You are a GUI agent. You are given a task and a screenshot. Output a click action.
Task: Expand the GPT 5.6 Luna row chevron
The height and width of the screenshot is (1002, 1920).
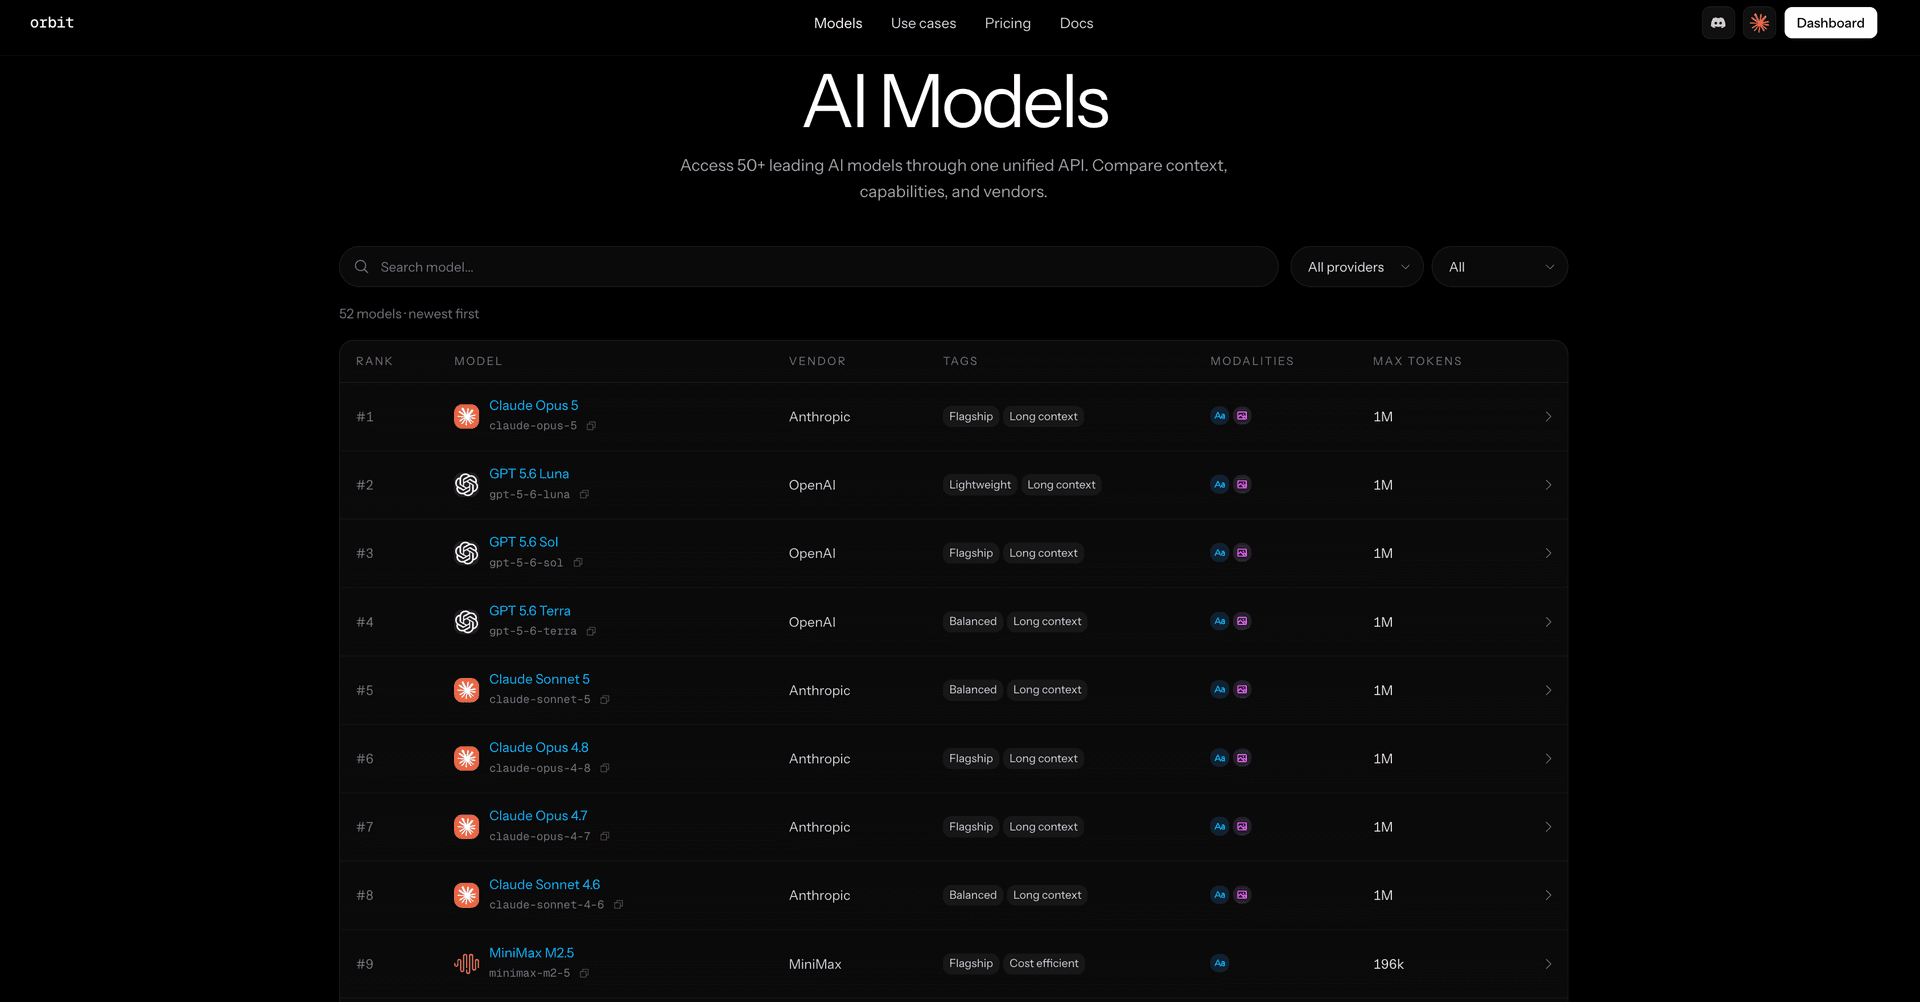(1548, 485)
